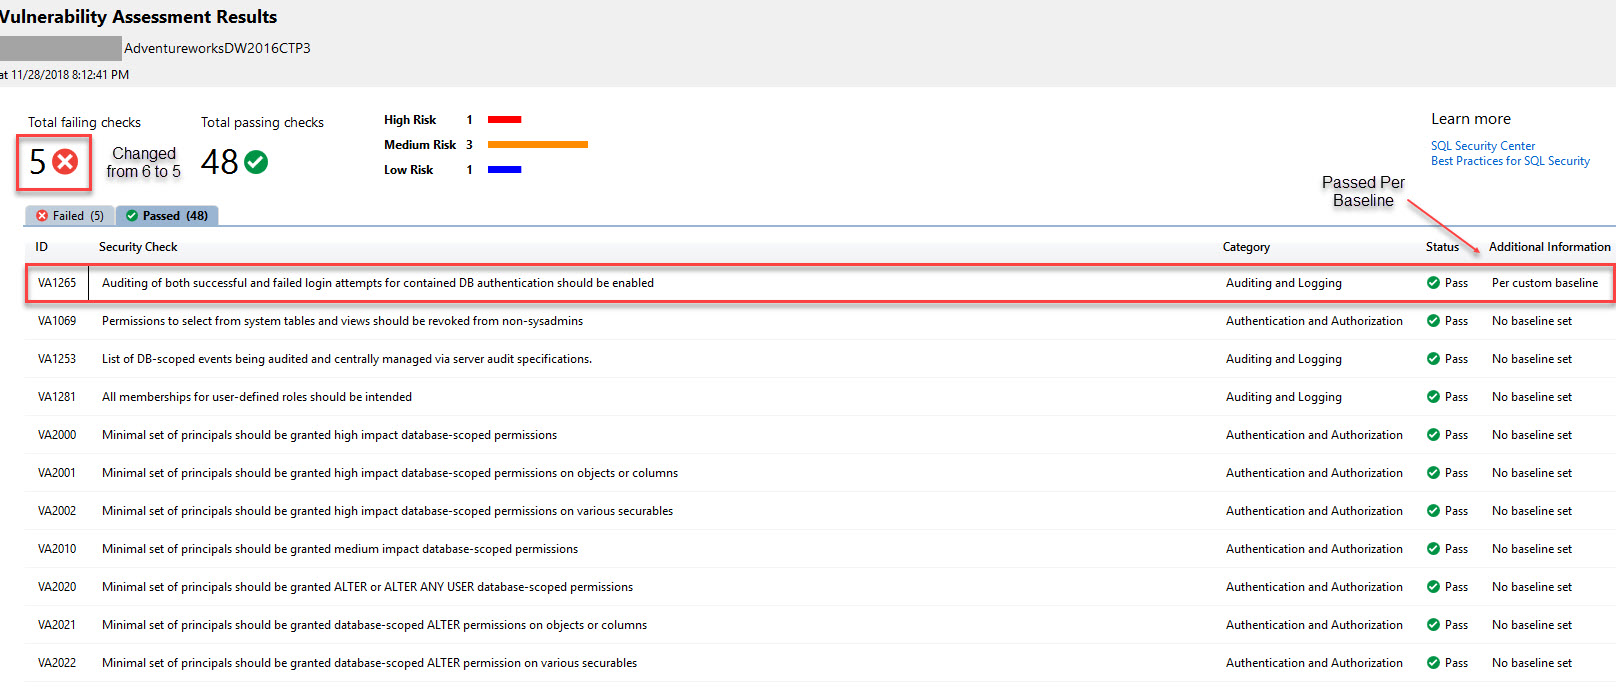Click the Pass icon for VA2021
This screenshot has height=691, width=1616.
(x=1433, y=625)
